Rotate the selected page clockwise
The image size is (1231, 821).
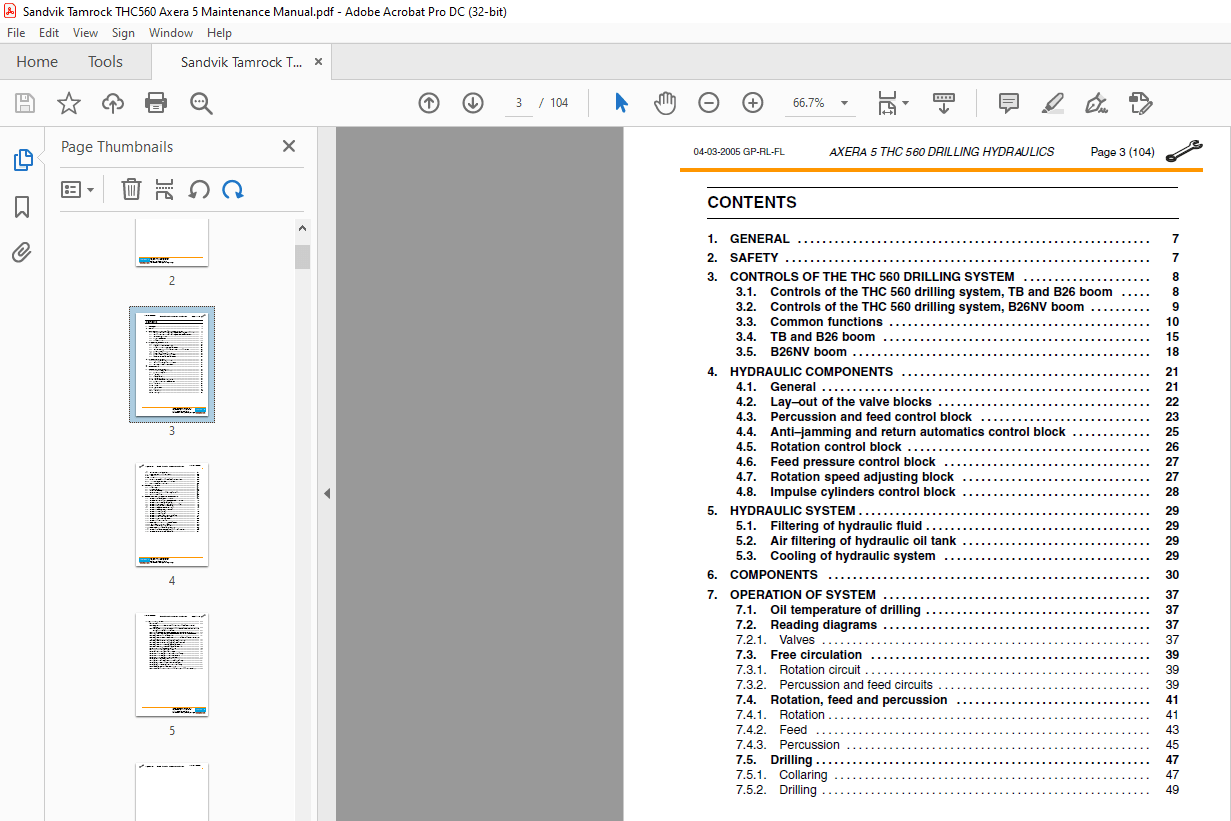232,189
